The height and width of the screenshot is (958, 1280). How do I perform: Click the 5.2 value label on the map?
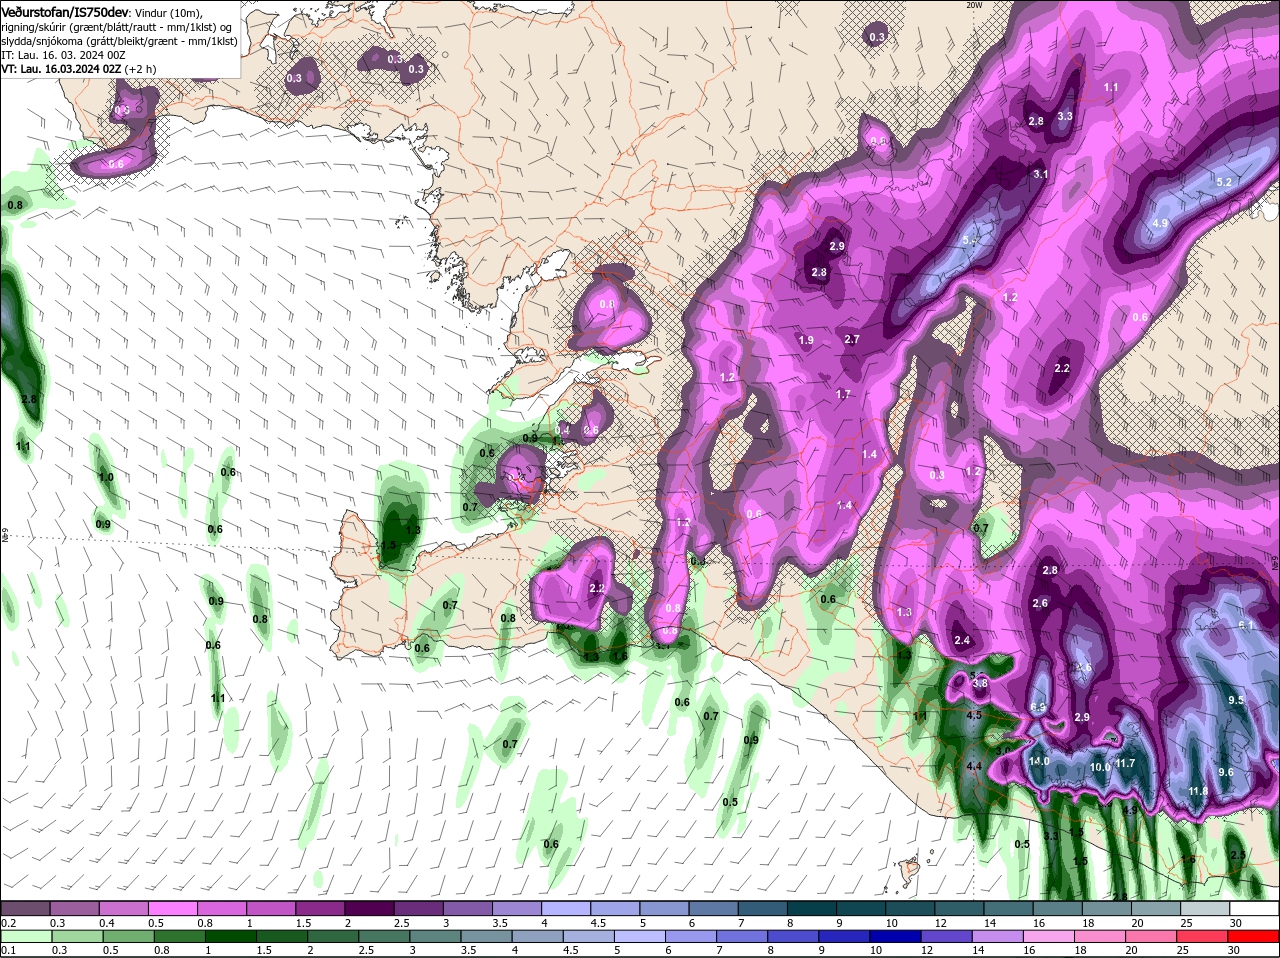(1223, 182)
